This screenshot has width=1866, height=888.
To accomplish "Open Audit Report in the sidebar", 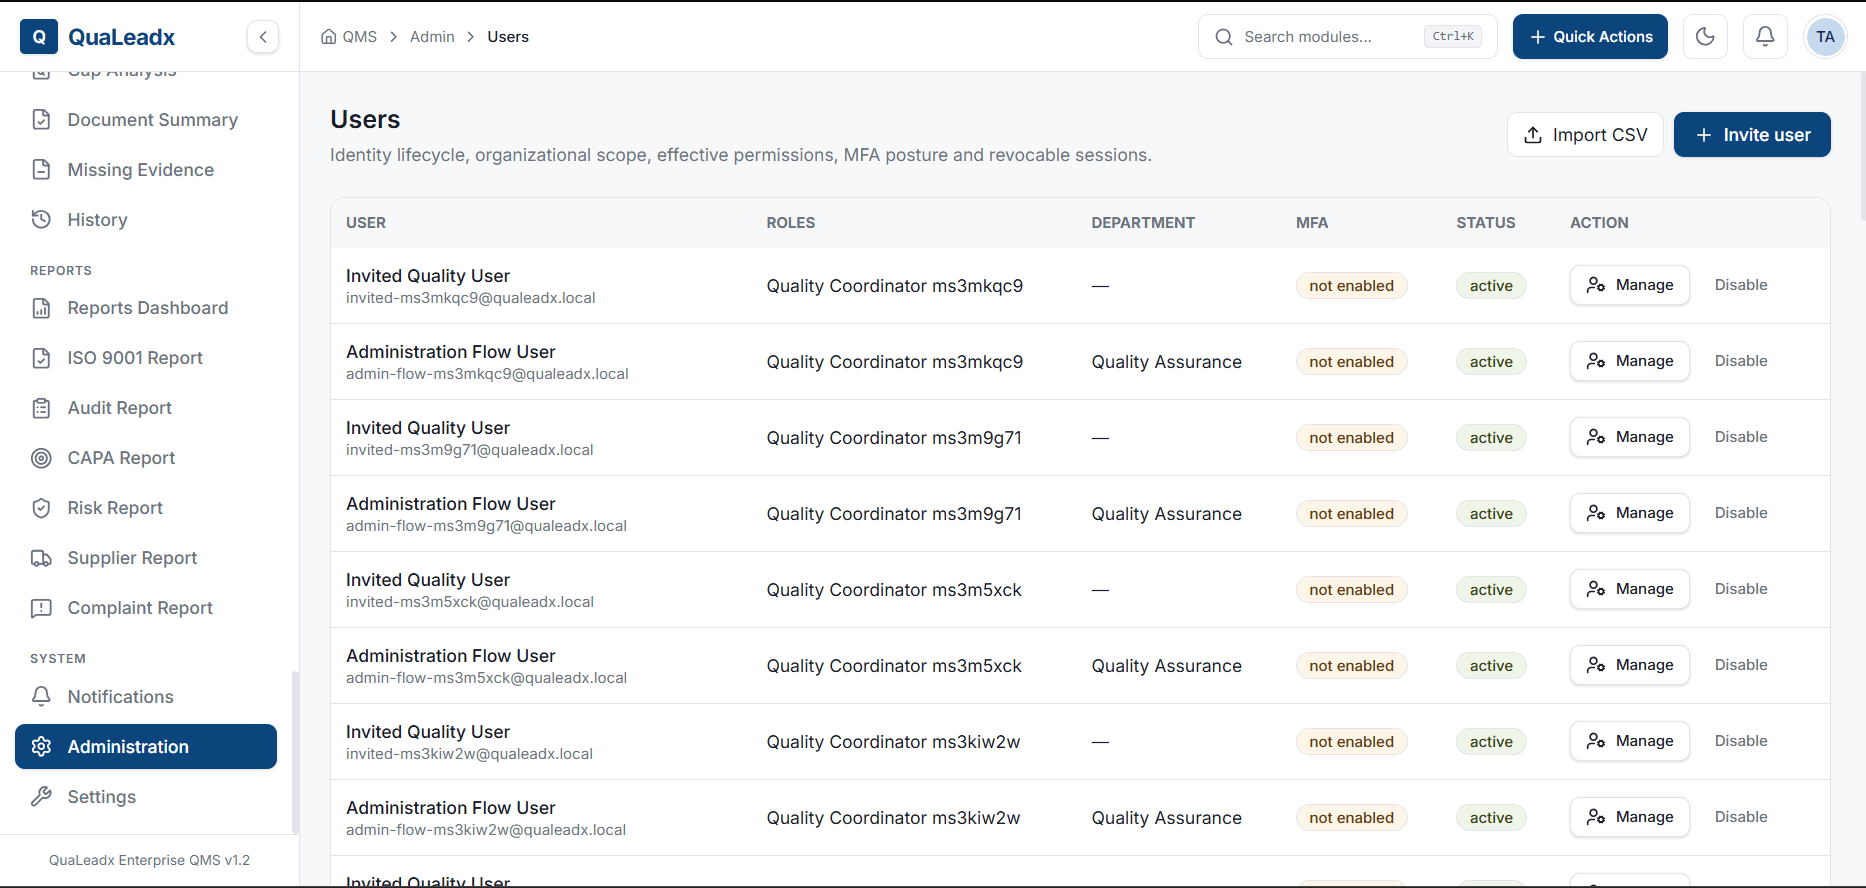I will click(146, 408).
